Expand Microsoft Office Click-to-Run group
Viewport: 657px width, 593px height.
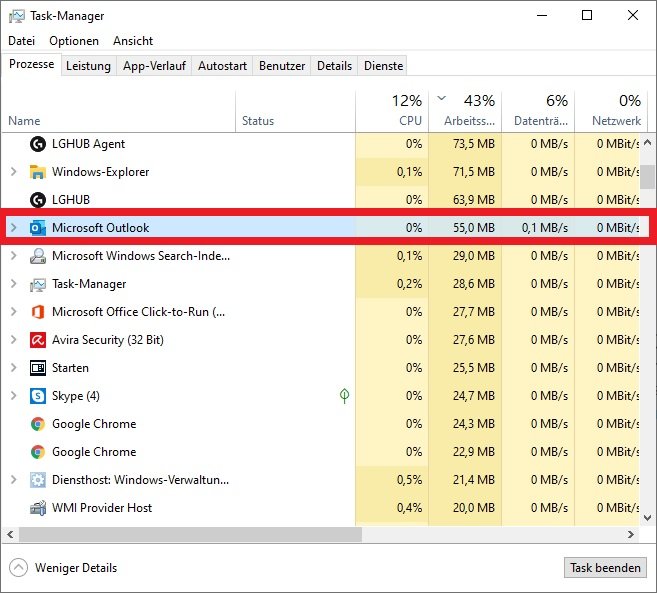13,312
